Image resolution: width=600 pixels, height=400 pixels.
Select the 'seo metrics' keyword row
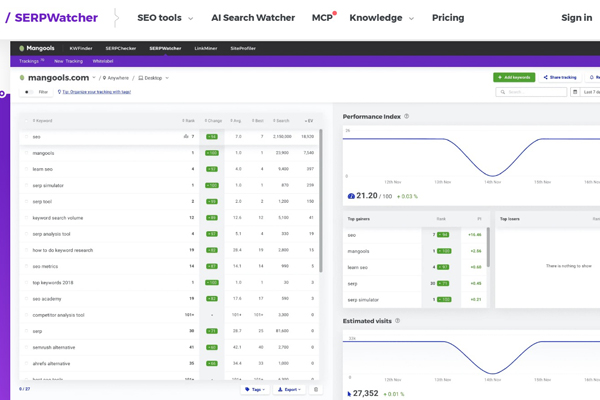169,266
